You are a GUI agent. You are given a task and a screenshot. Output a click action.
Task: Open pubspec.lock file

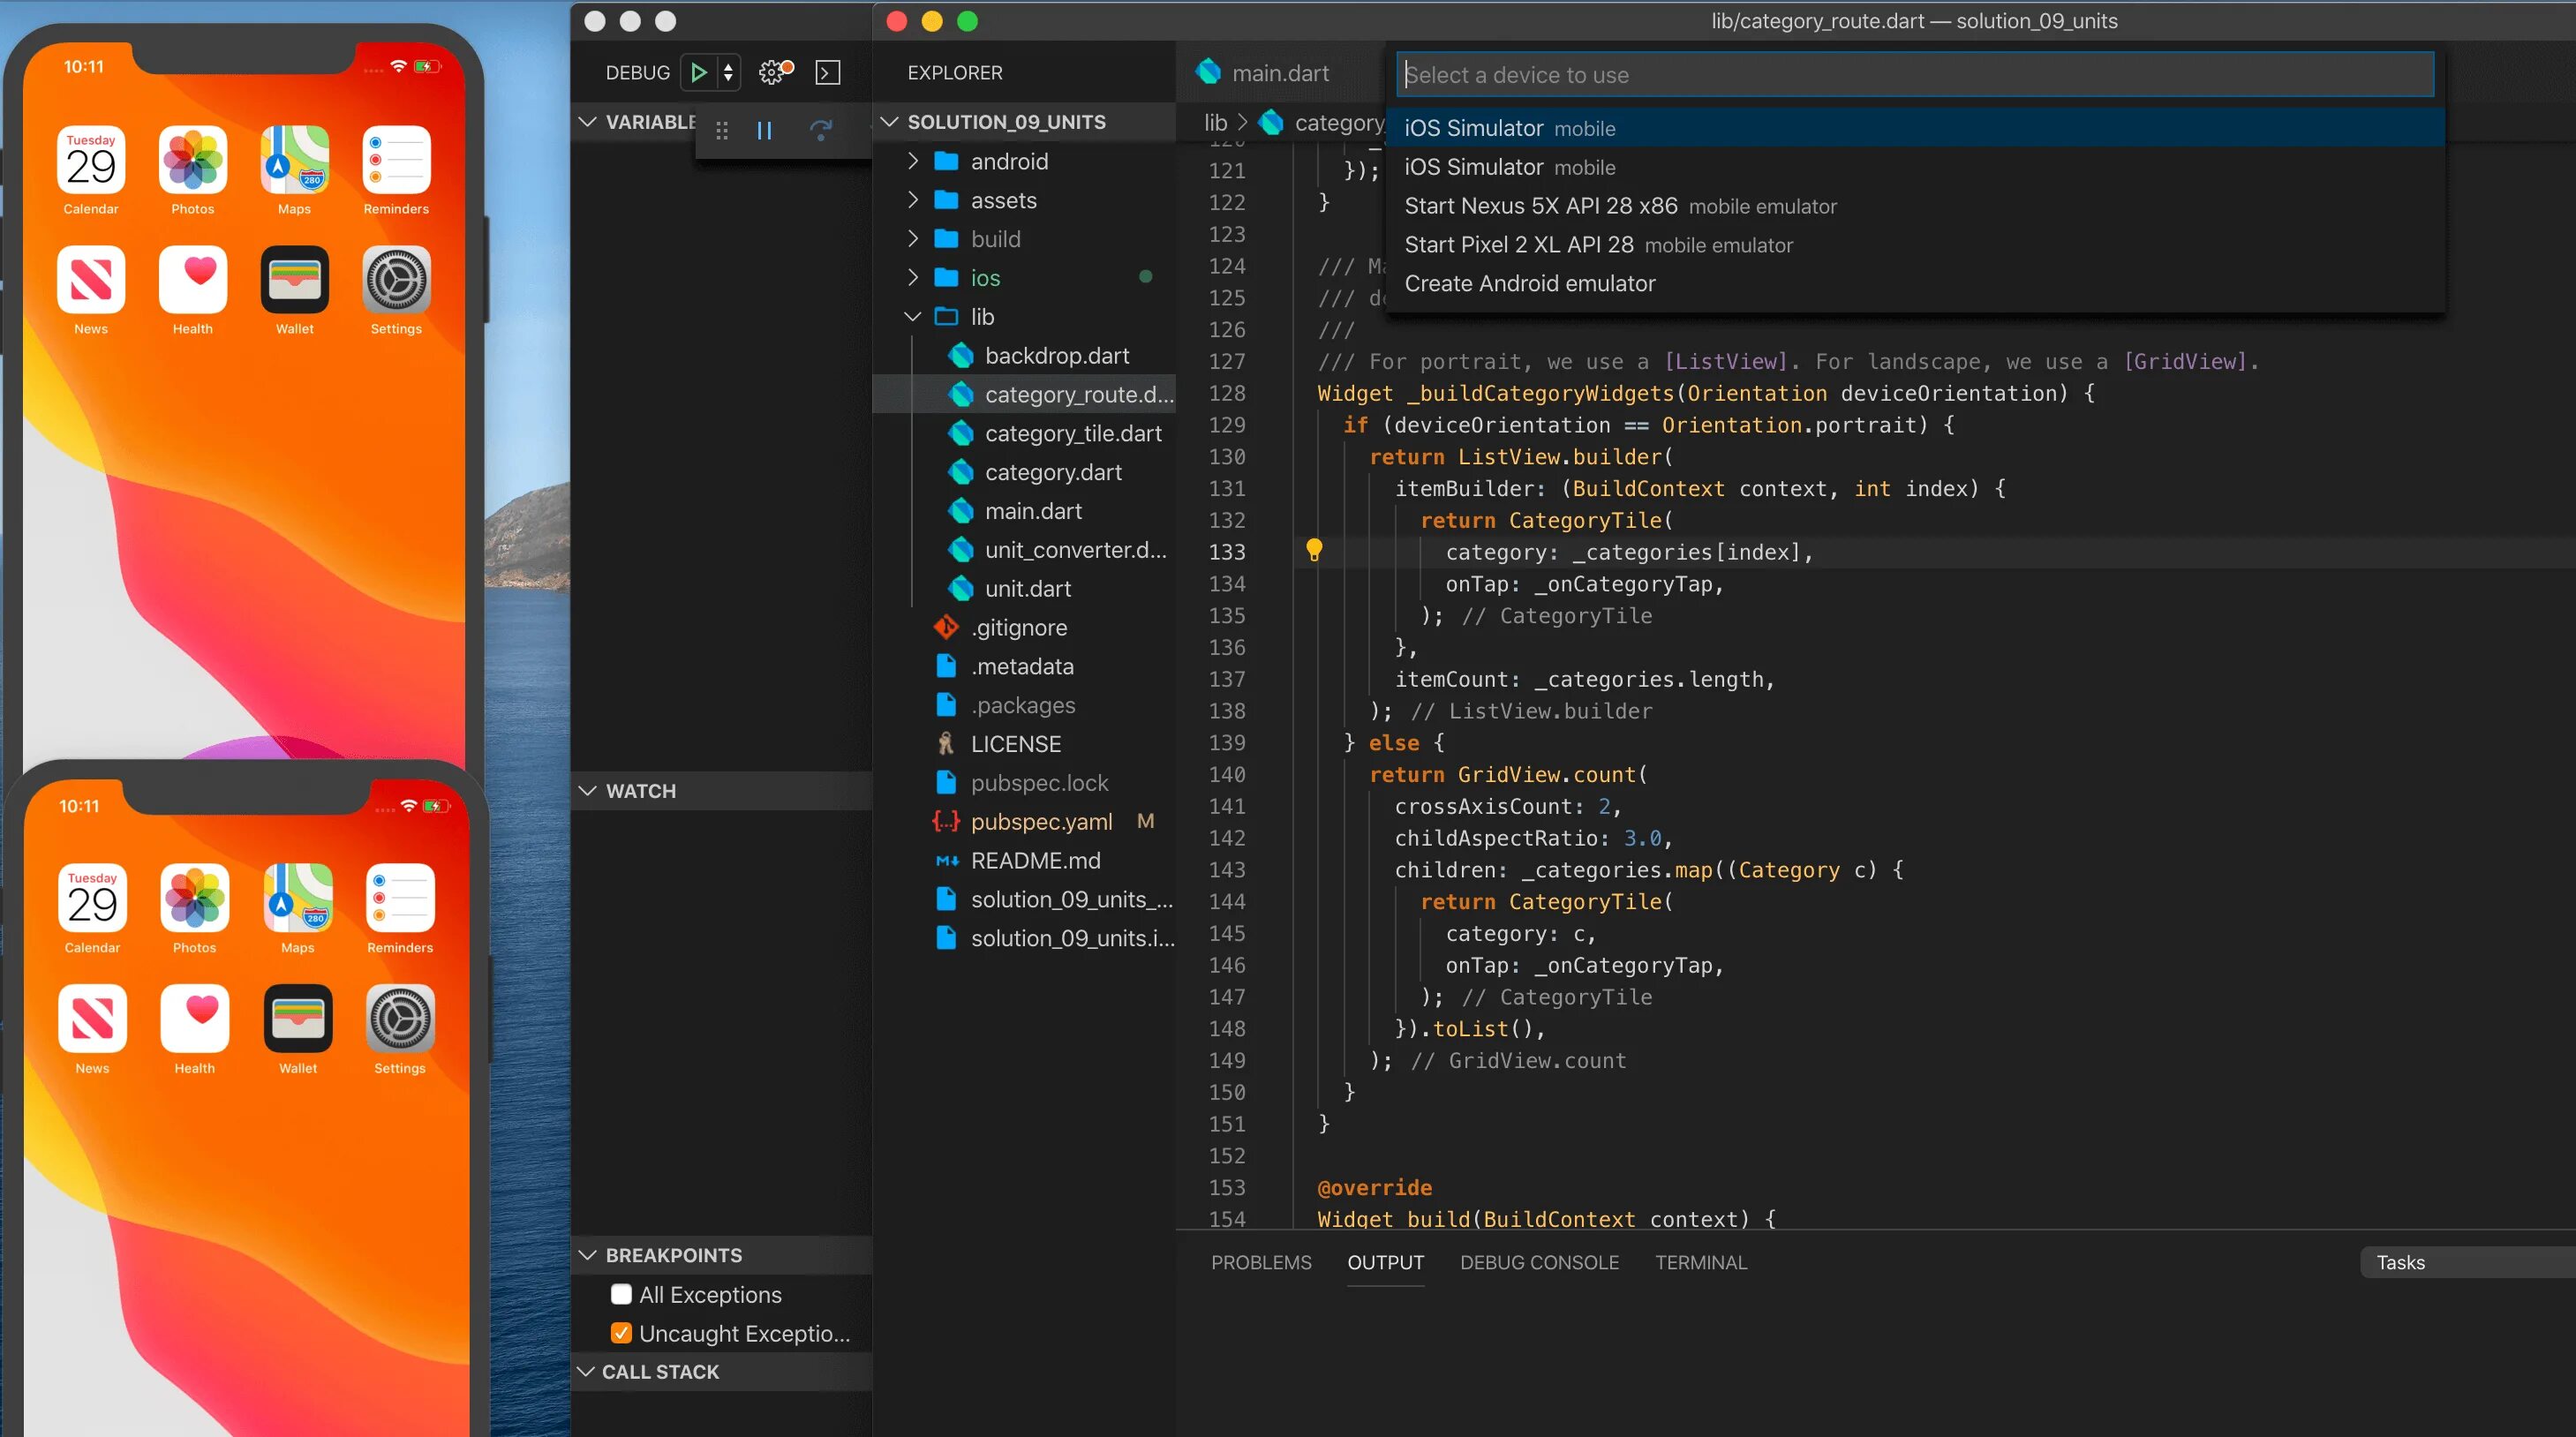[x=1024, y=783]
